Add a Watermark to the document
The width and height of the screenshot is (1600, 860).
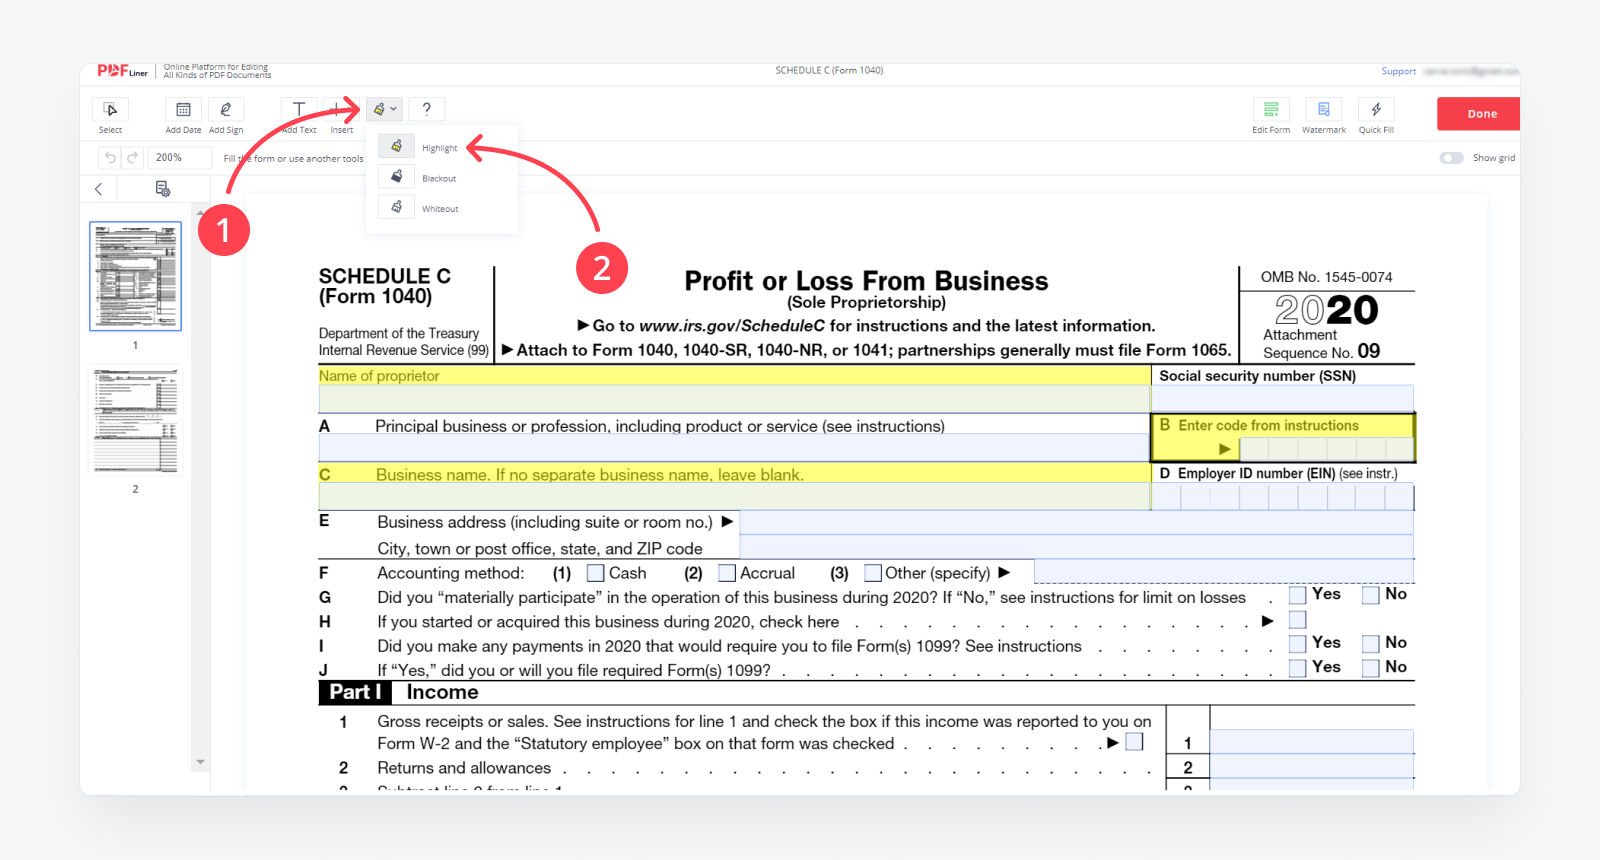(1323, 110)
